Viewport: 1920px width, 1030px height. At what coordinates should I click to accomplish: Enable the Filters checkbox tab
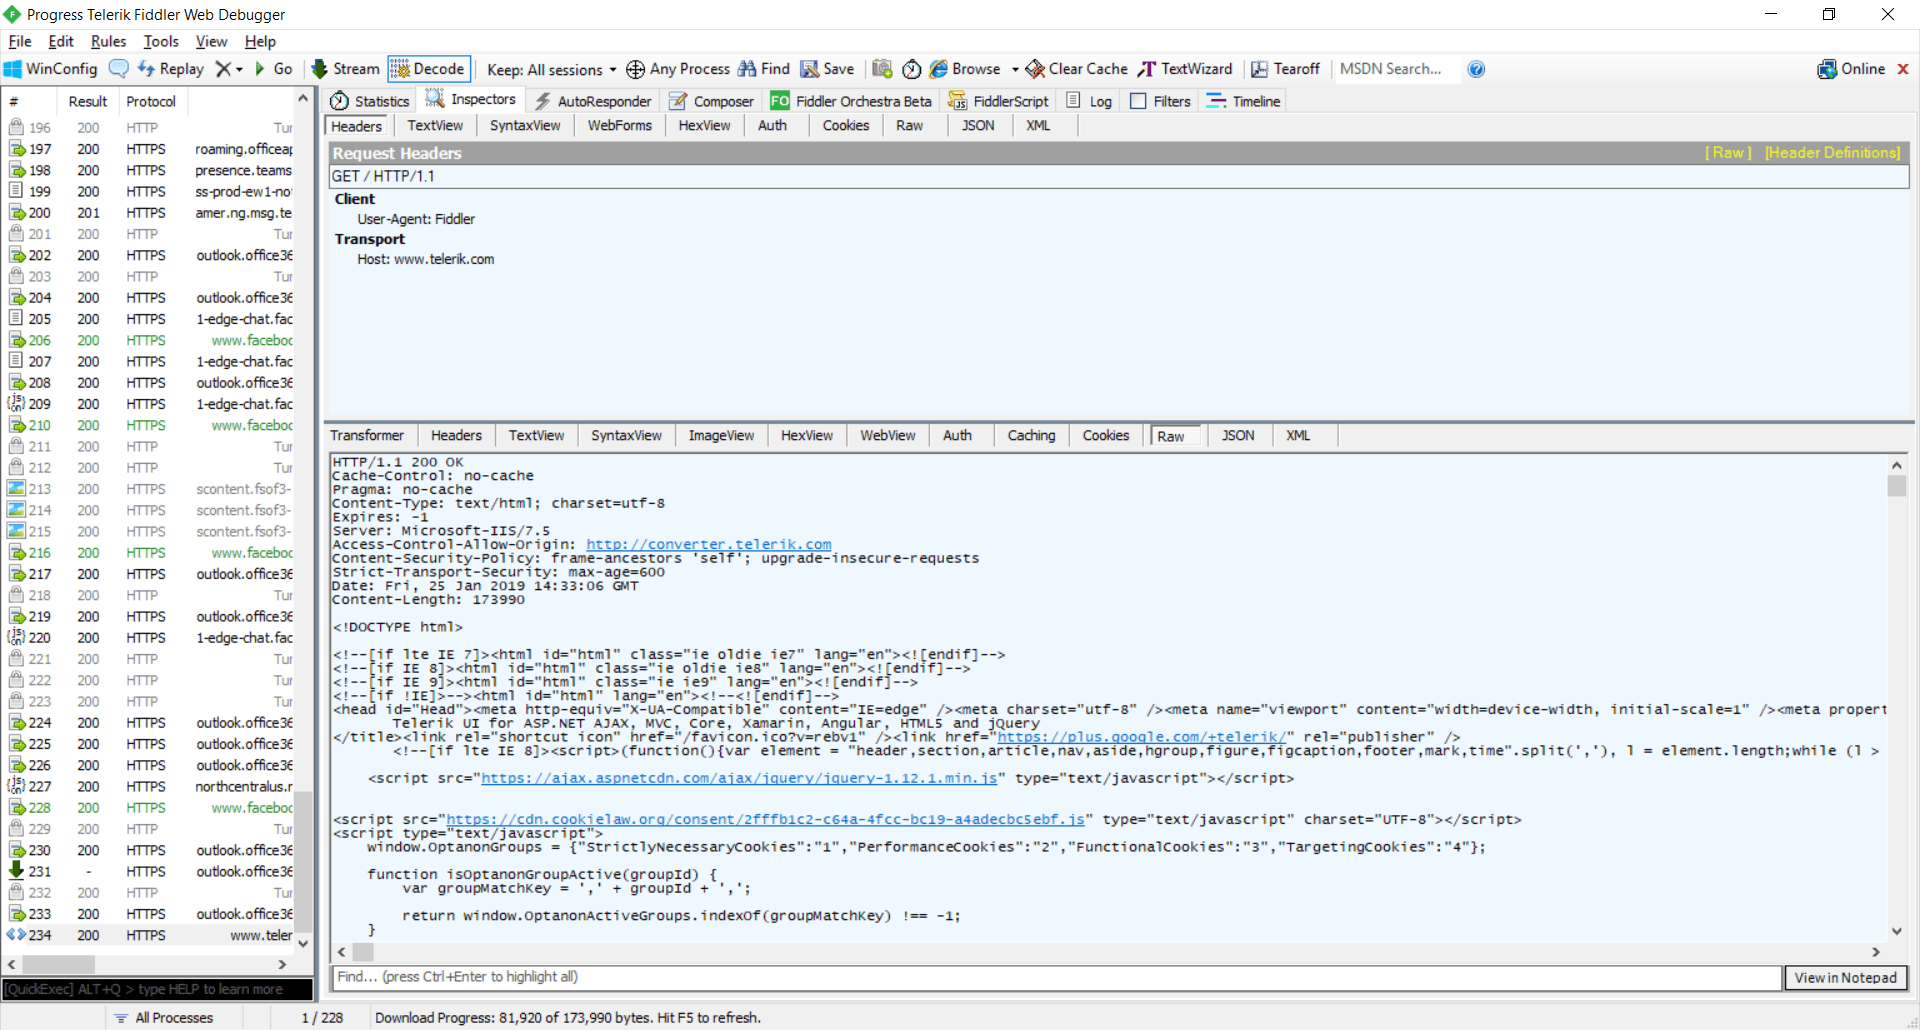pos(1160,101)
